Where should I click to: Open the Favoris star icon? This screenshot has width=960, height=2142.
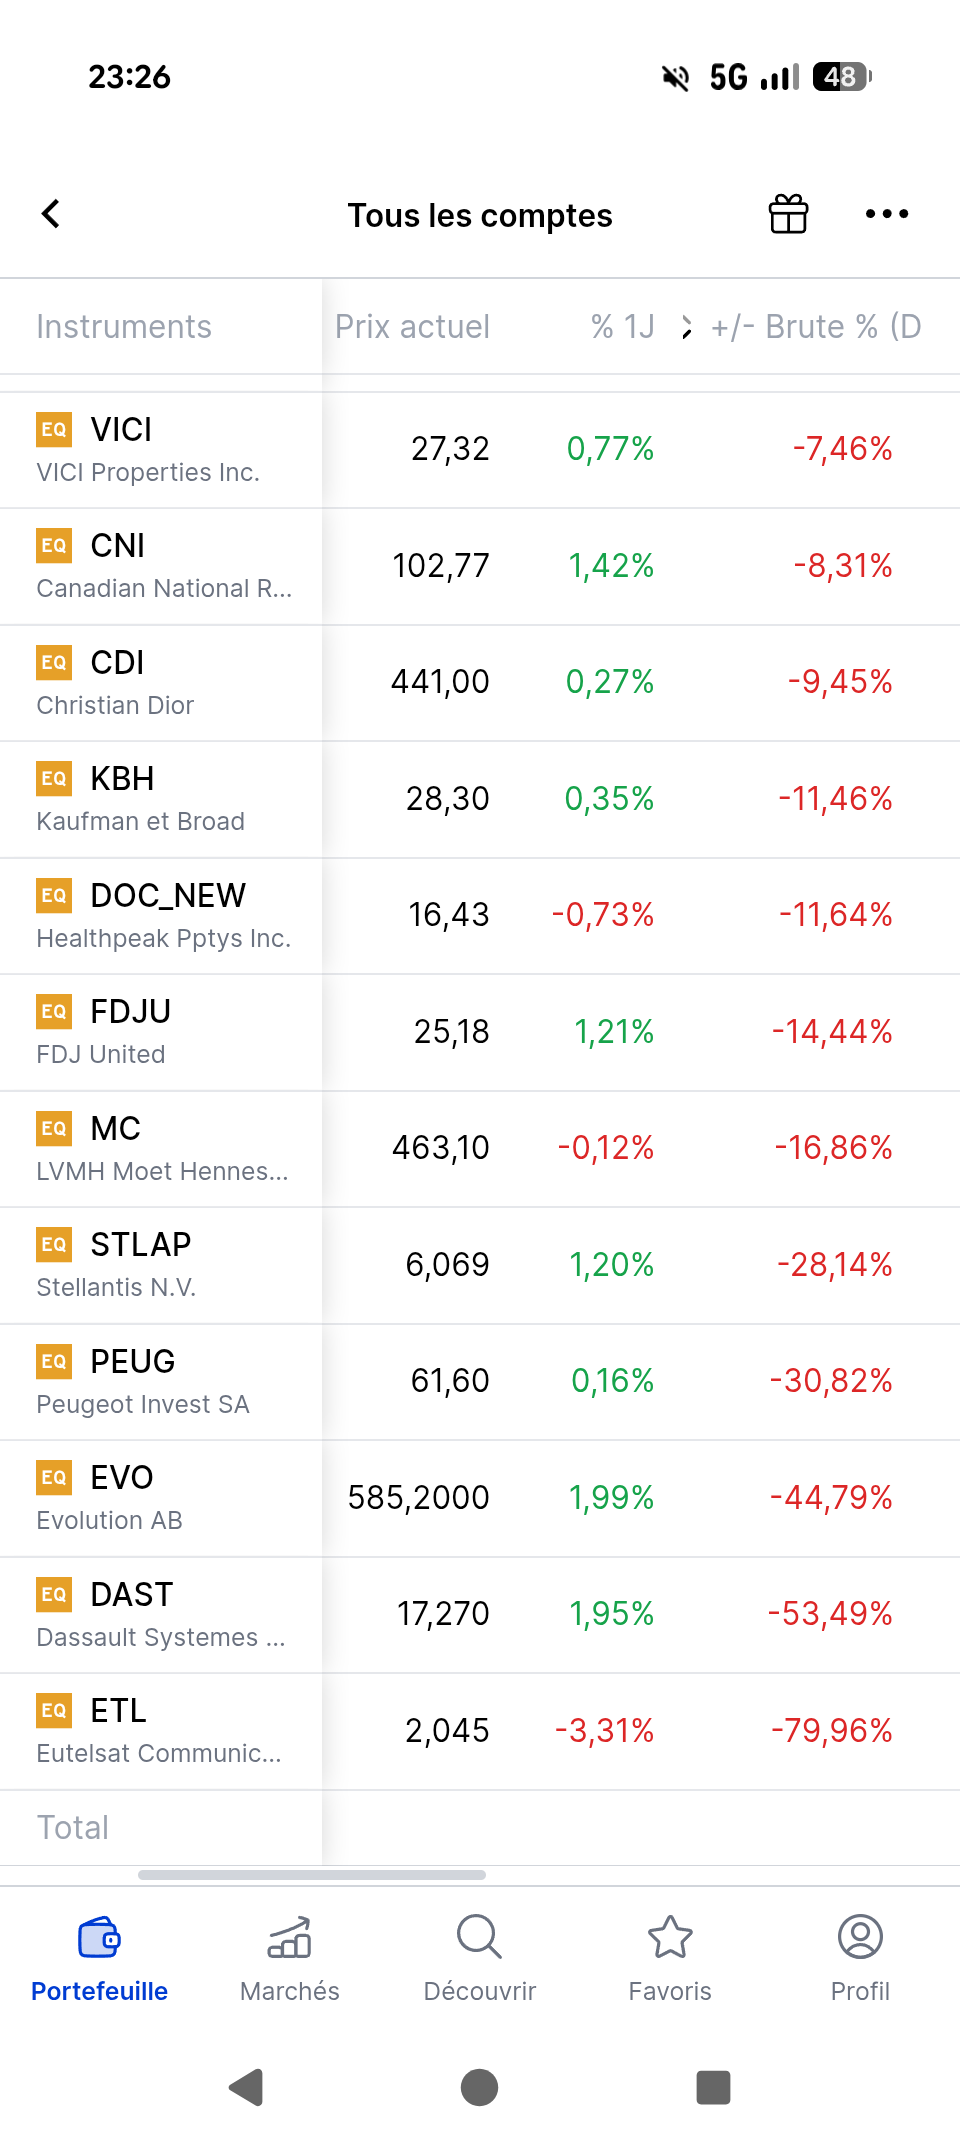[670, 1938]
